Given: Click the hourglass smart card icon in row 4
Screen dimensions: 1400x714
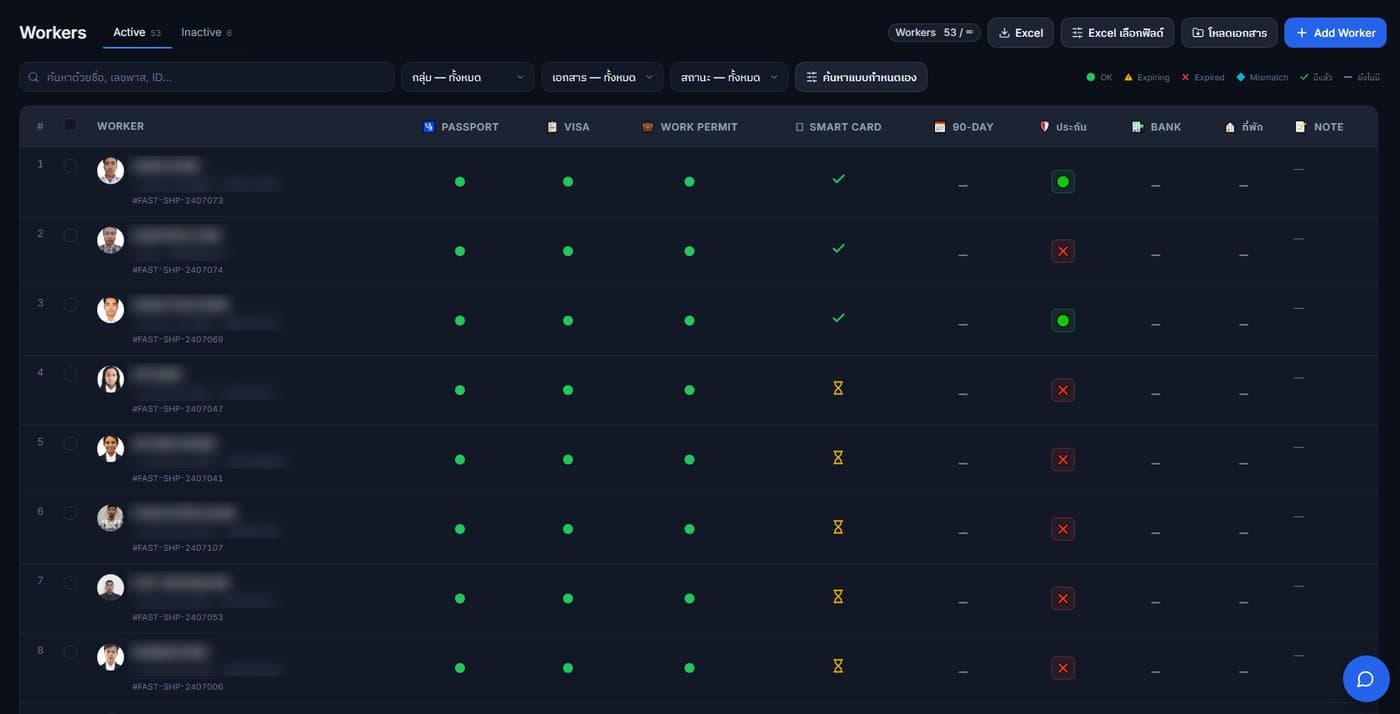Looking at the screenshot, I should (x=838, y=388).
